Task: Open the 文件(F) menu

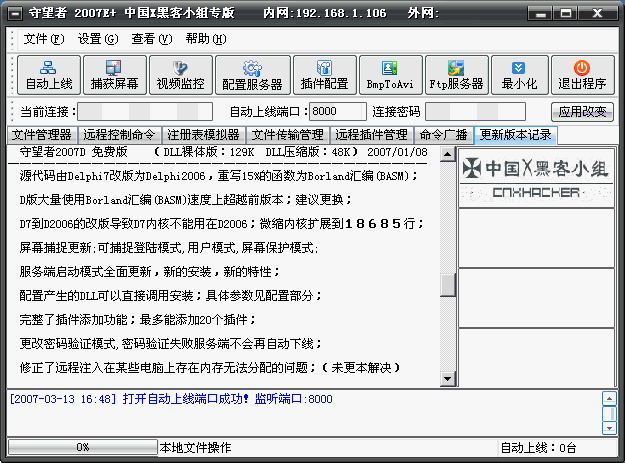Action: 43,38
